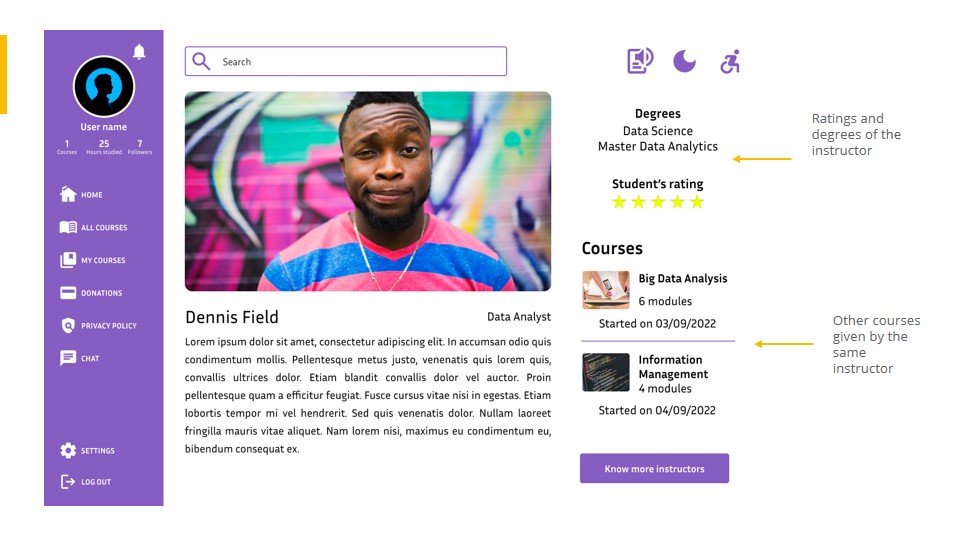Click inside the Search input field

coord(360,62)
